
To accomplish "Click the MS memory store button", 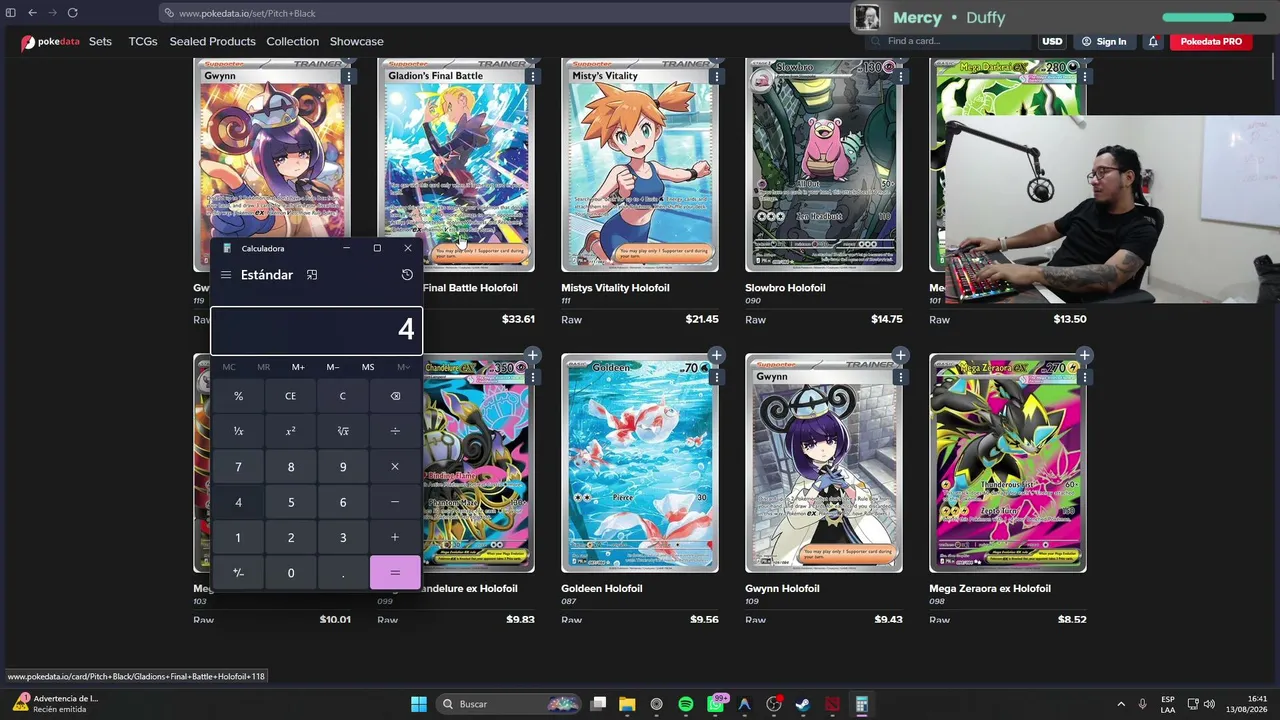I will [368, 367].
